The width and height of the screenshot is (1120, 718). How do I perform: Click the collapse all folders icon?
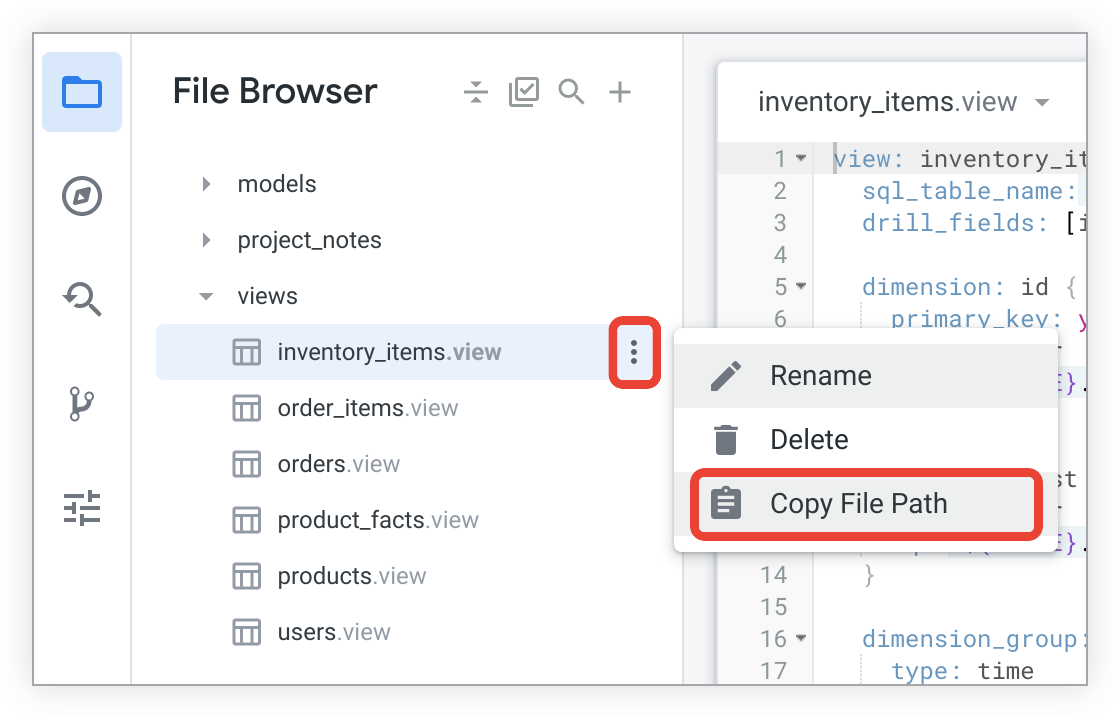coord(476,93)
